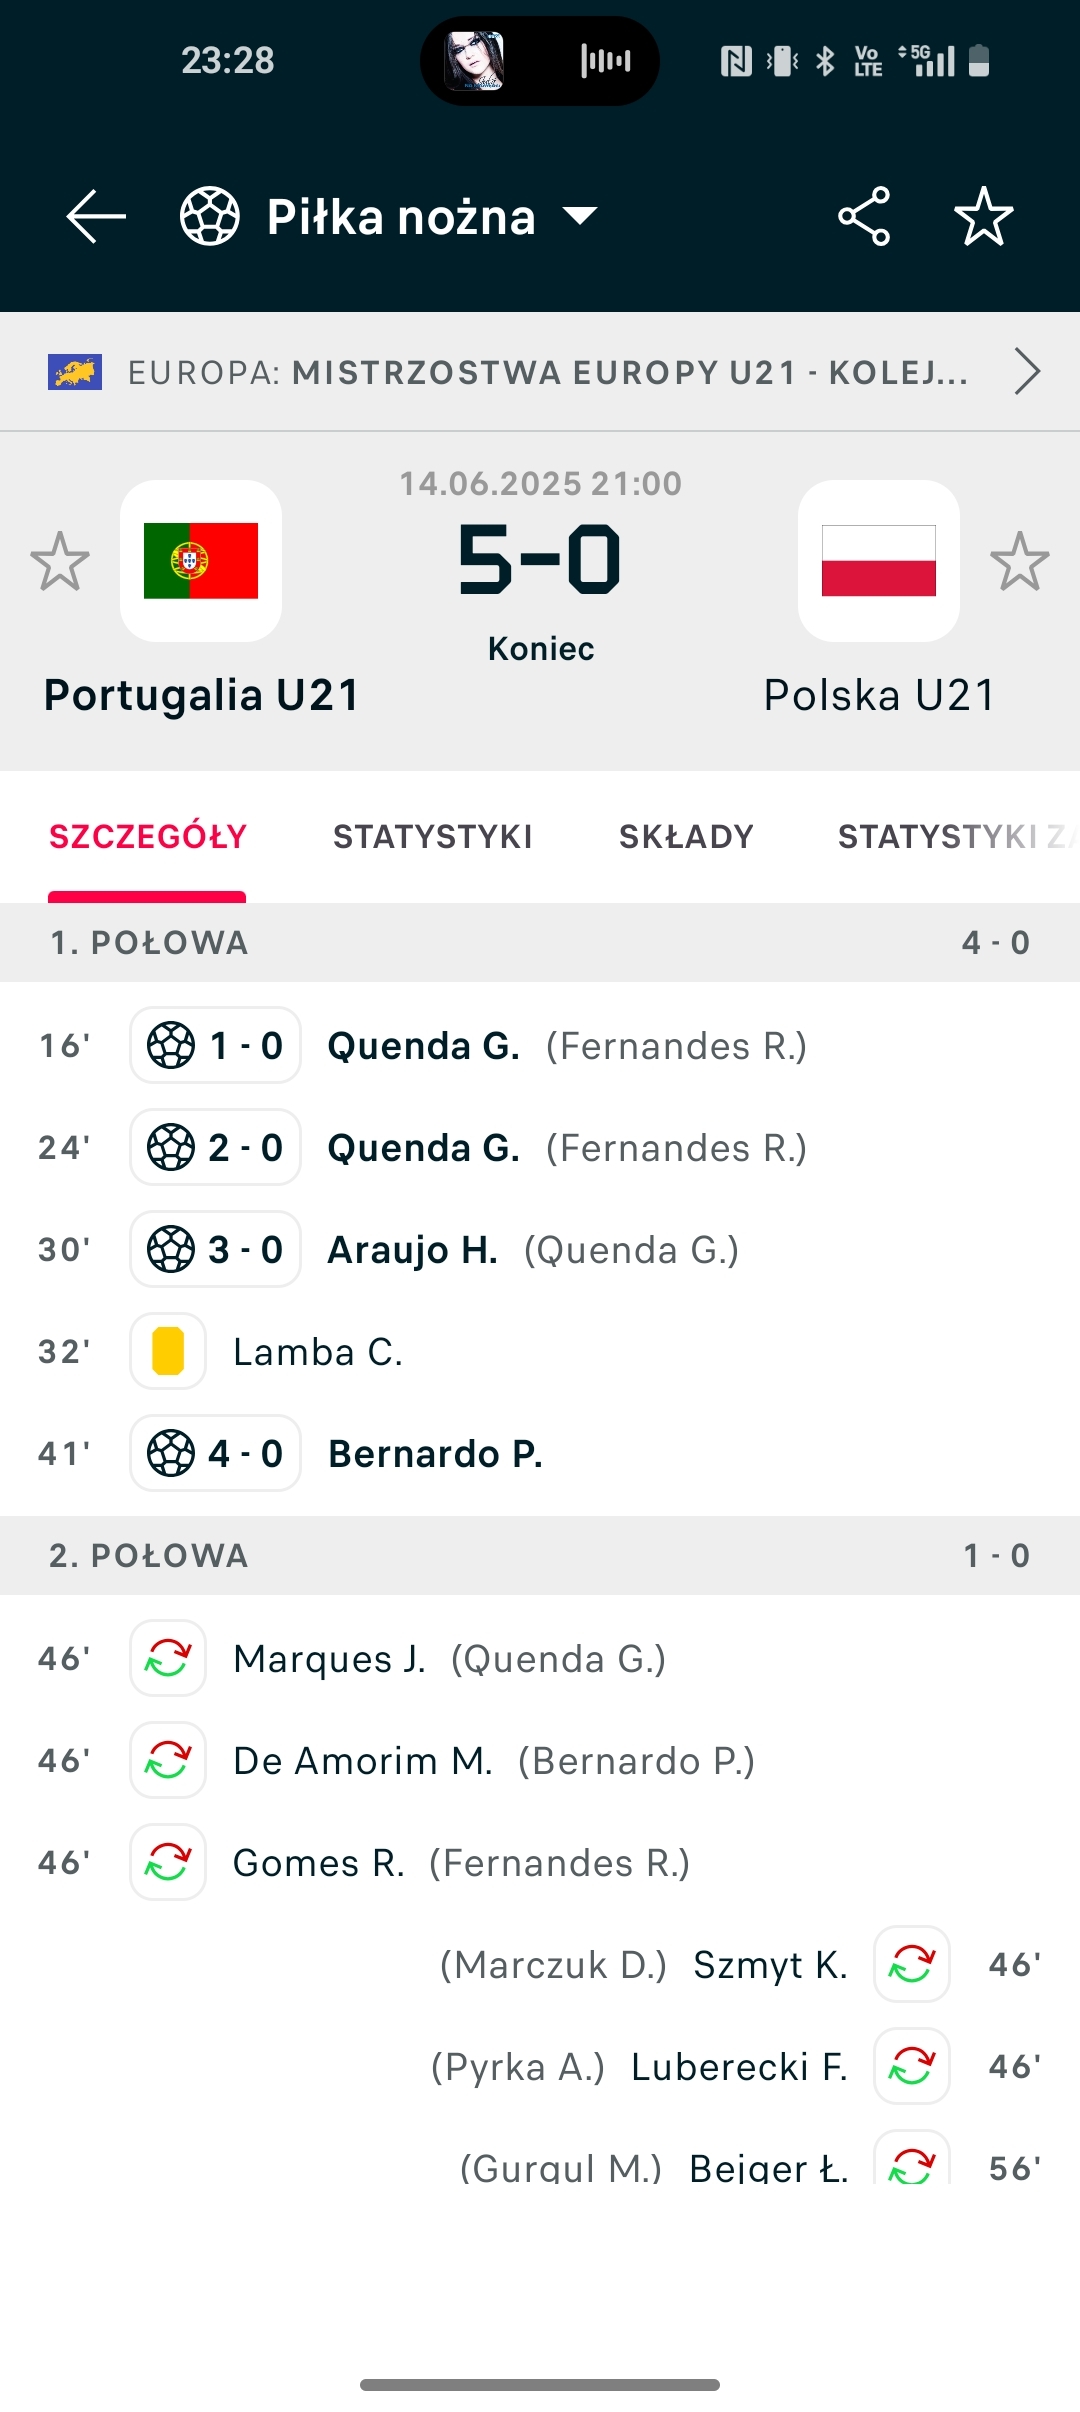Tap the Portugal flag team logo

tap(201, 561)
